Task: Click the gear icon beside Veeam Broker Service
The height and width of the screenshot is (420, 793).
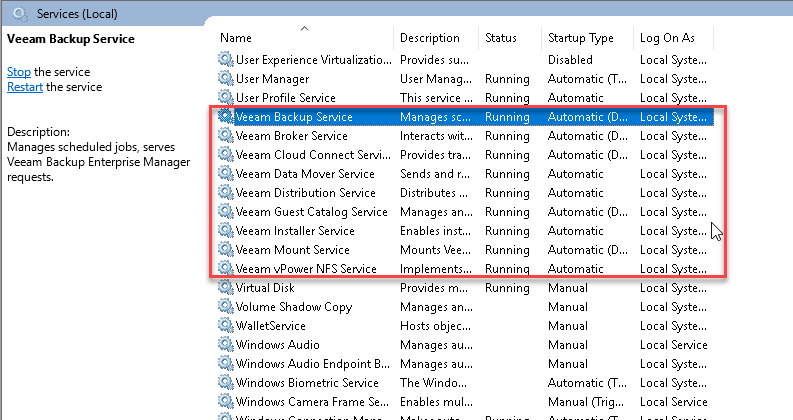Action: click(x=225, y=136)
